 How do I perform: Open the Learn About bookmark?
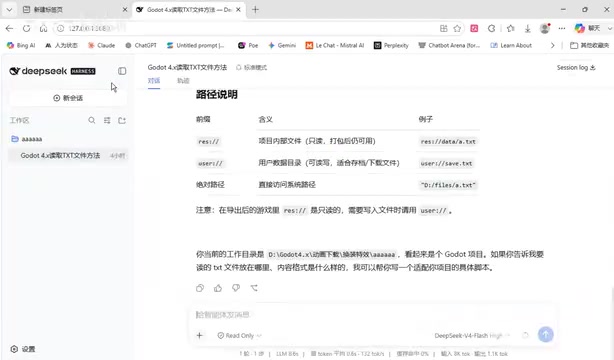pos(511,45)
